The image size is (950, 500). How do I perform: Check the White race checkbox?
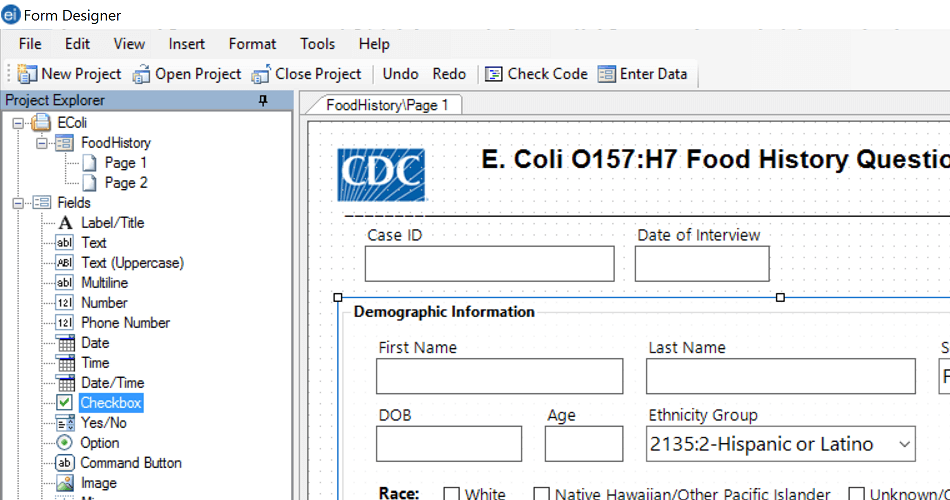coord(451,494)
